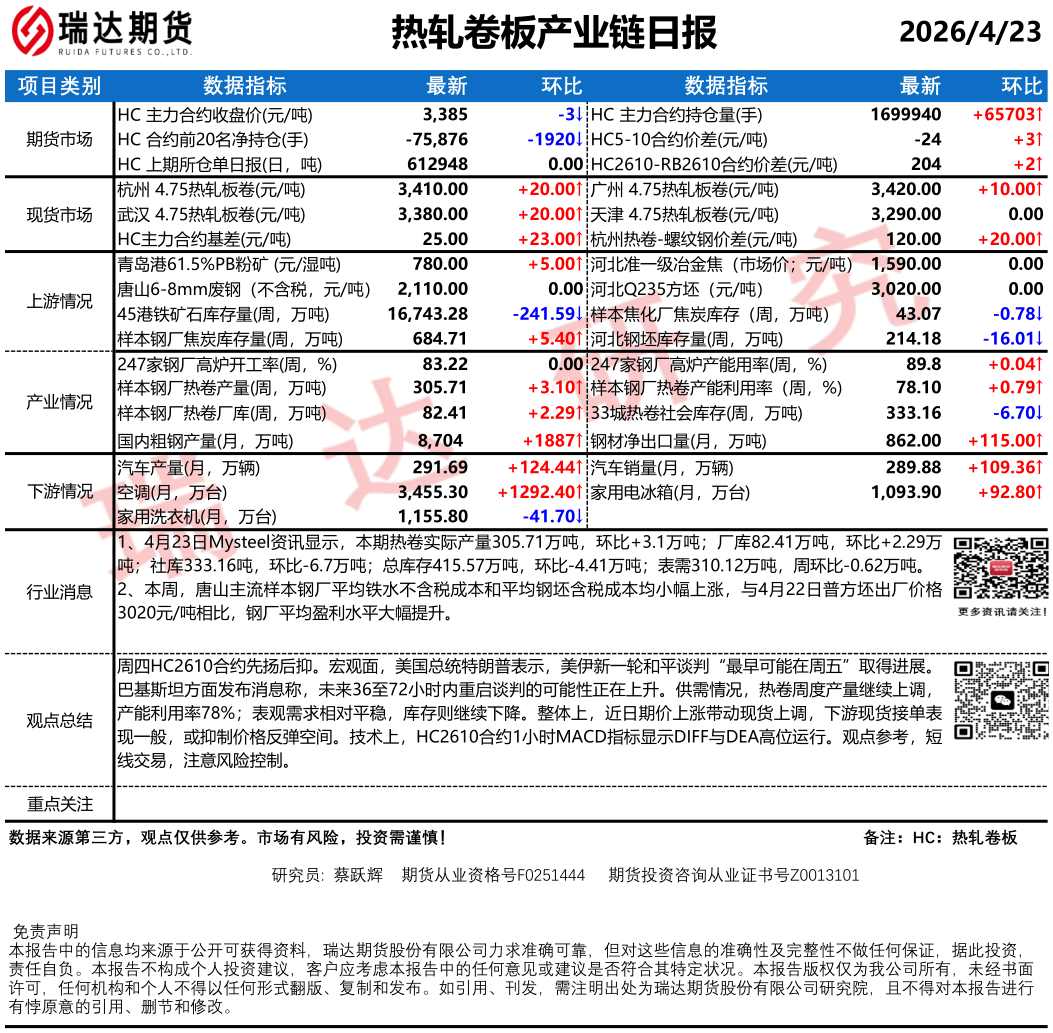Click the empty 重点关注 content field
Image resolution: width=1053 pixels, height=1033 pixels.
tap(580, 804)
